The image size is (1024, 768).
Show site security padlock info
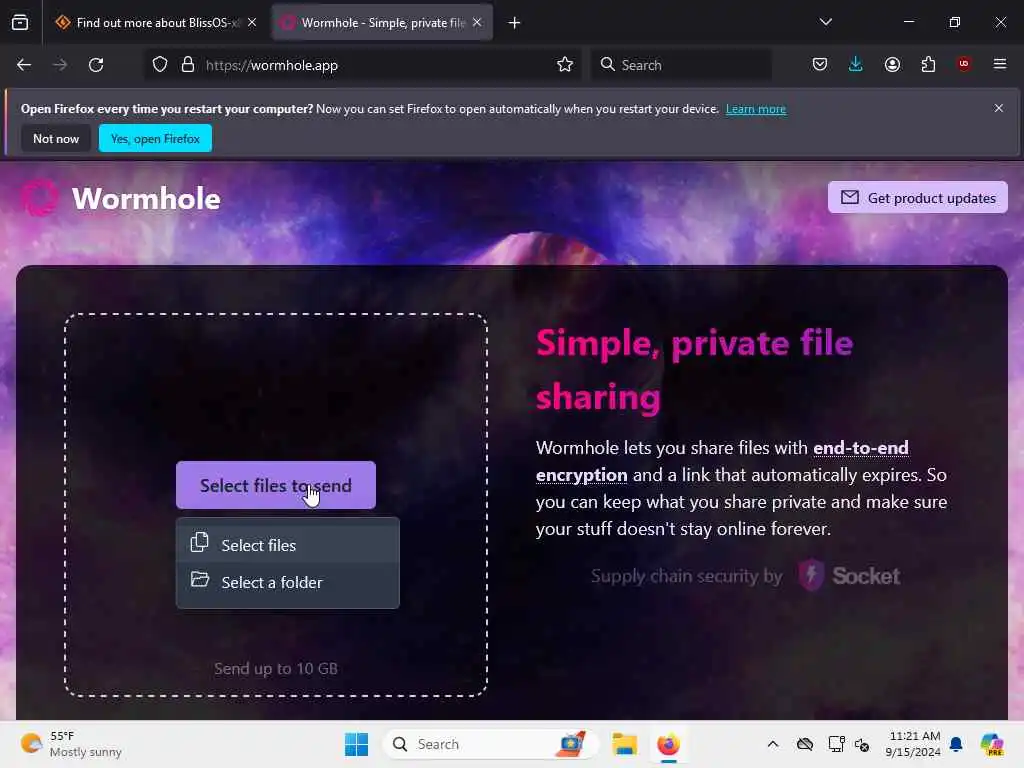click(188, 65)
